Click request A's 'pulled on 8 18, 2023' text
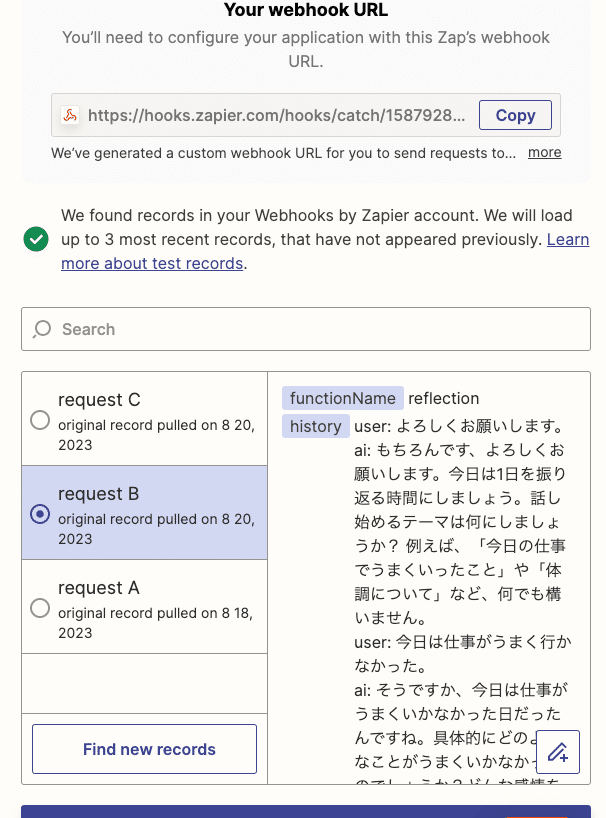 pos(156,622)
